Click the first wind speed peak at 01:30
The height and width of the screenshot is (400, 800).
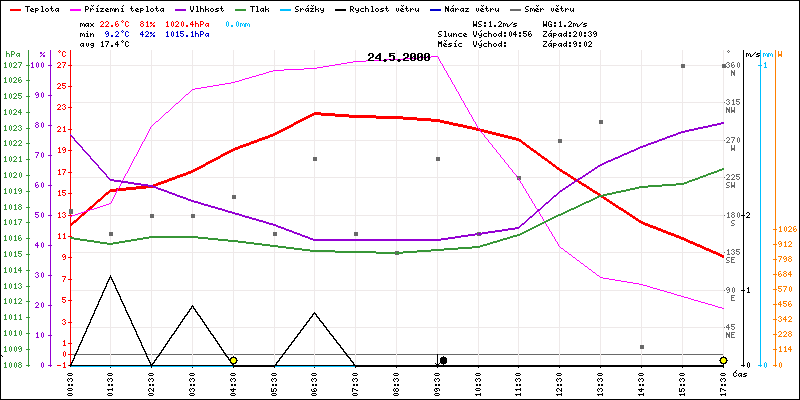(111, 277)
